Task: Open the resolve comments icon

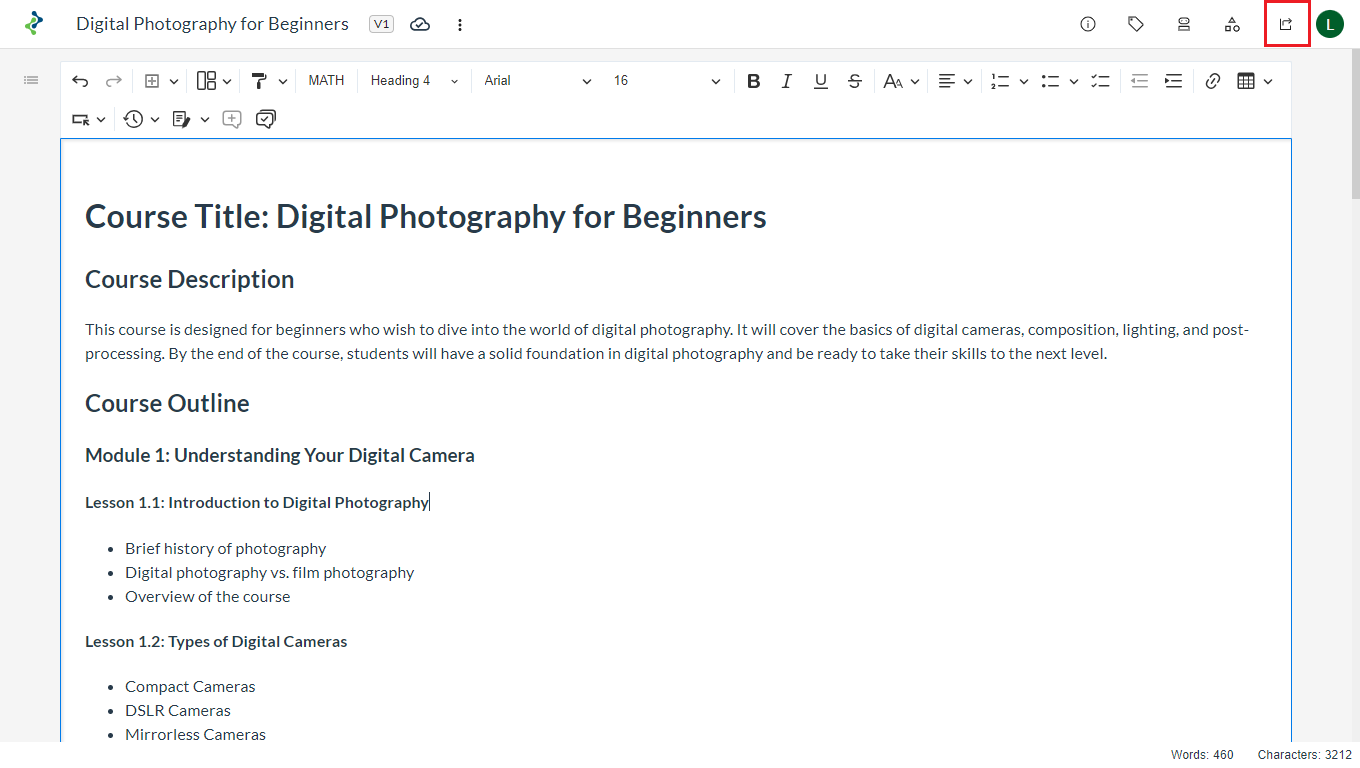Action: (266, 119)
